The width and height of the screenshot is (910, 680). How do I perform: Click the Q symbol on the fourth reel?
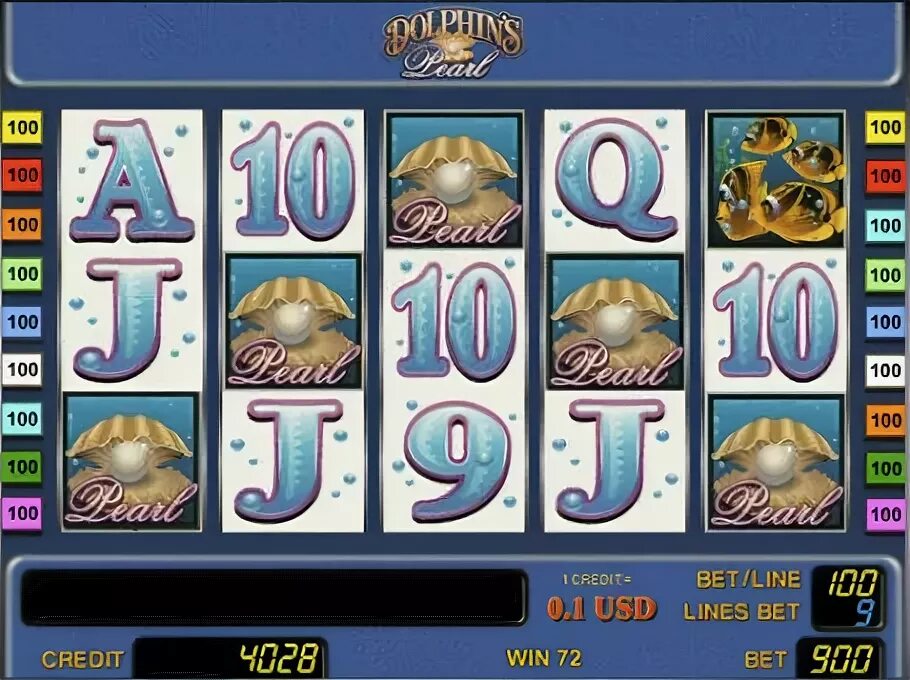point(615,180)
